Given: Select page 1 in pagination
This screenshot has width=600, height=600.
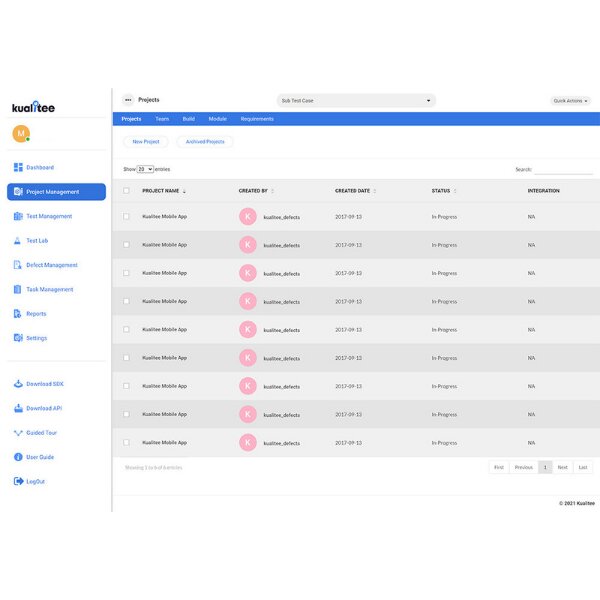Looking at the screenshot, I should [545, 467].
